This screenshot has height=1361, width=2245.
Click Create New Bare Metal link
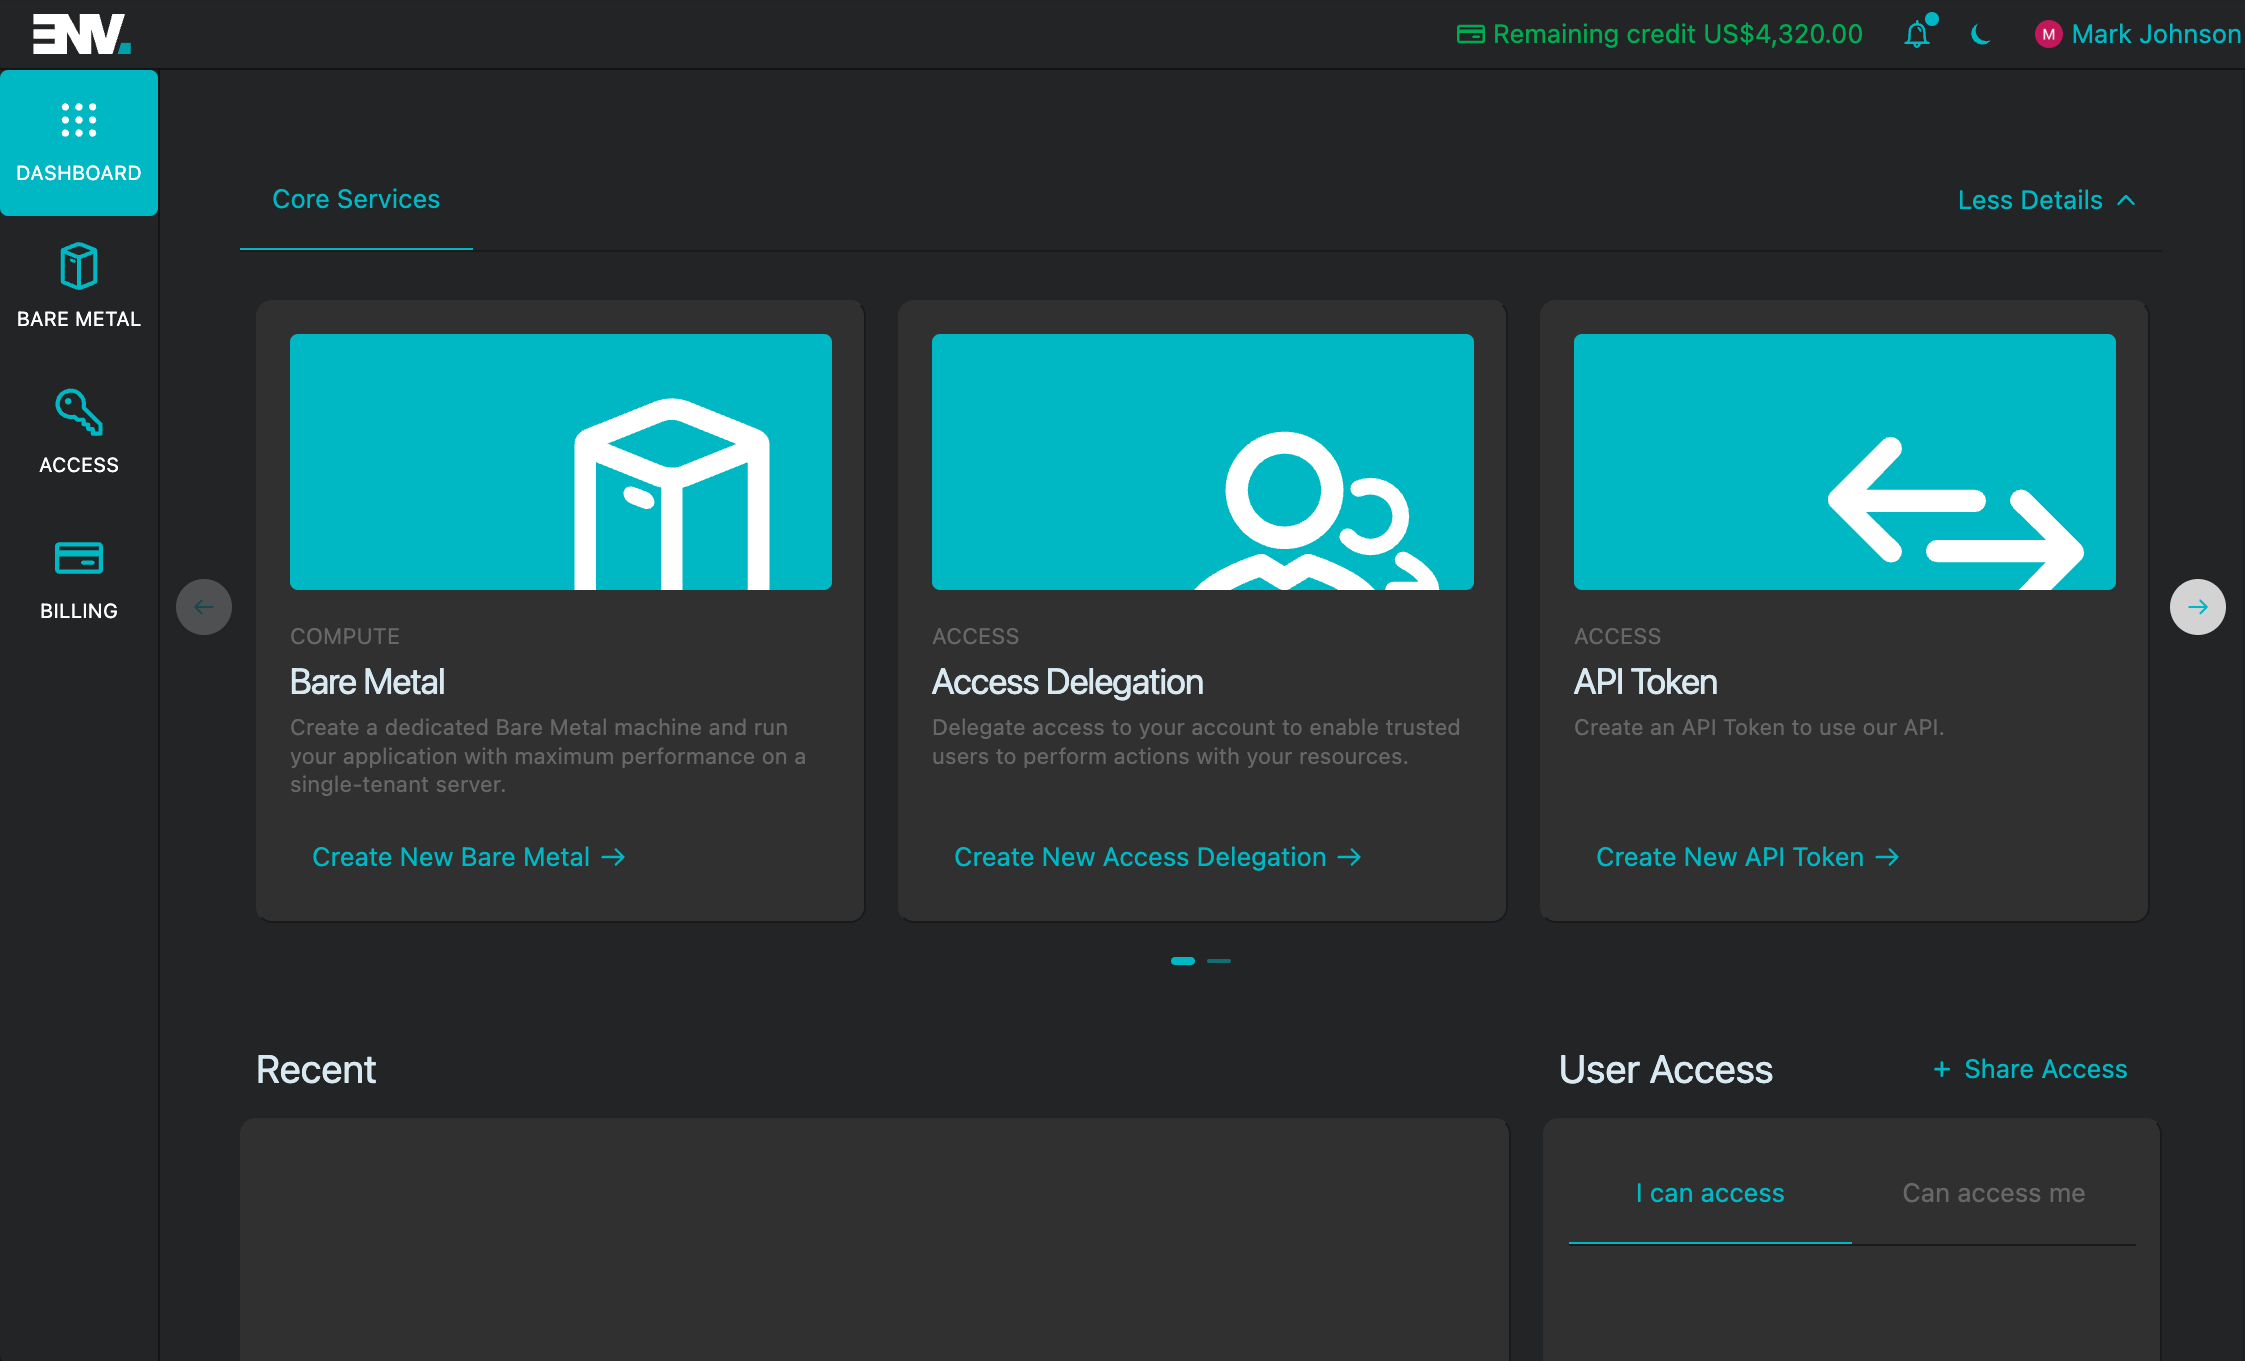click(468, 857)
